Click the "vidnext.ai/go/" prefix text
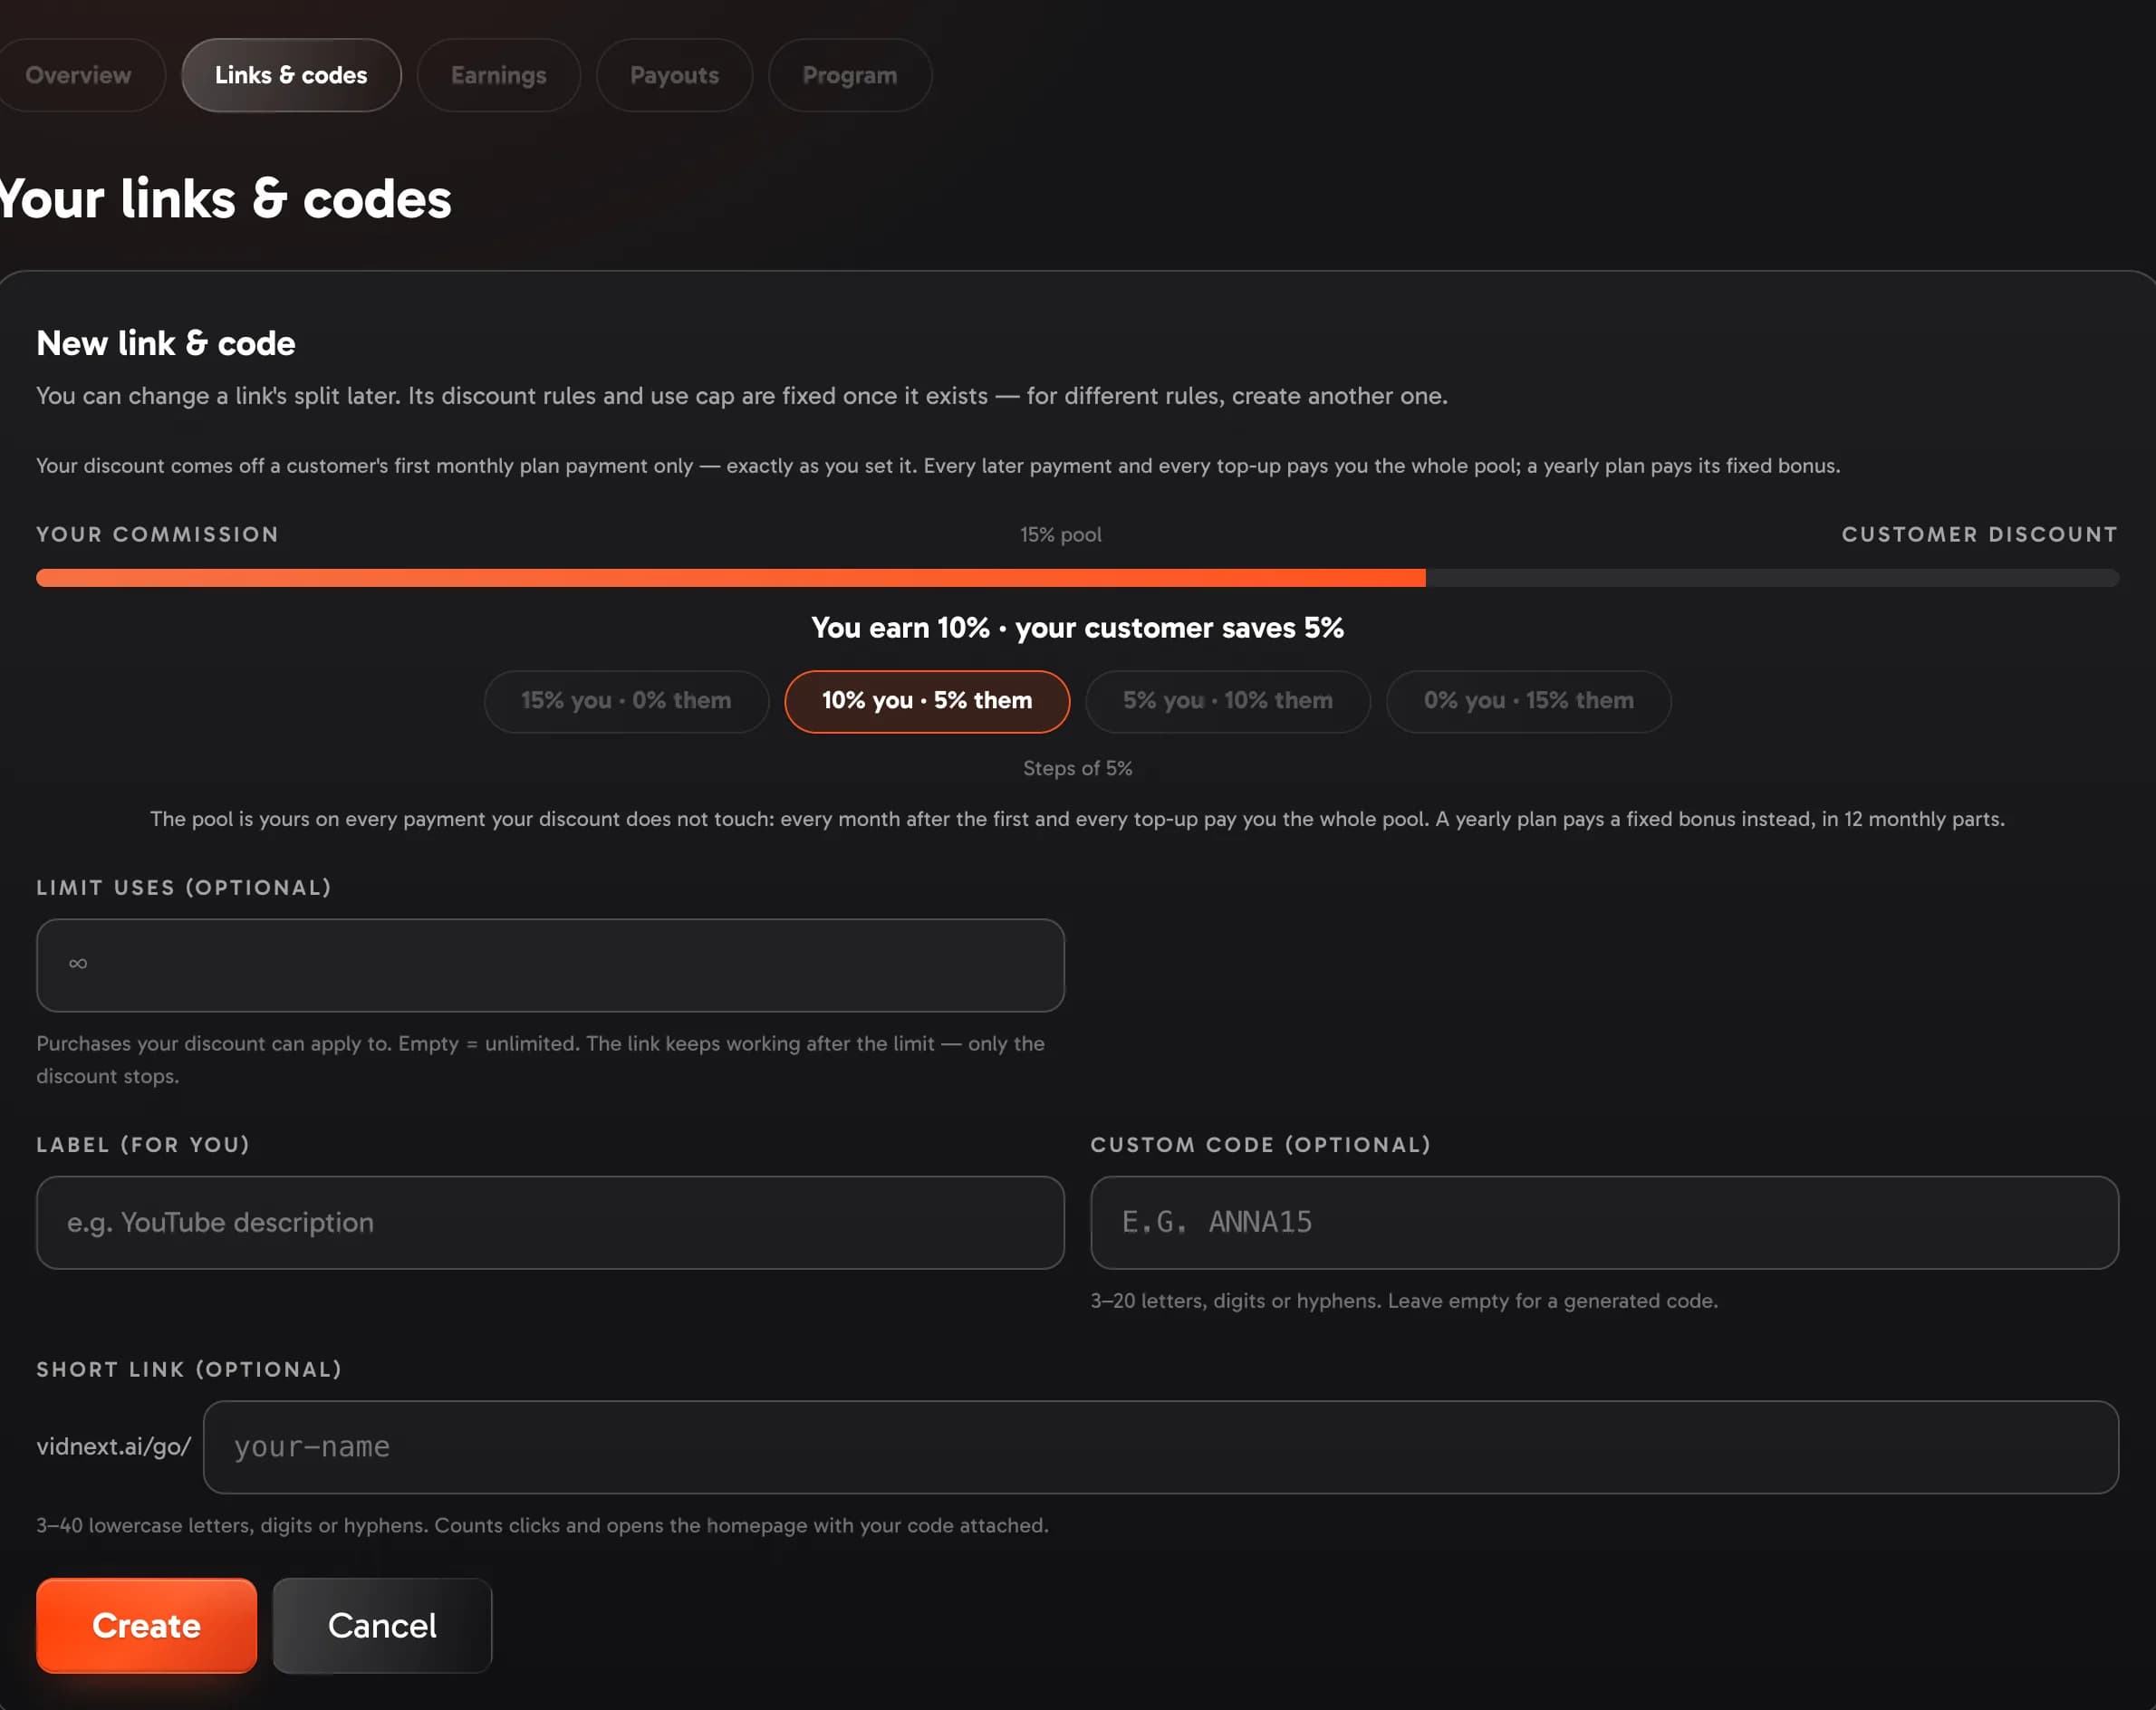Image resolution: width=2156 pixels, height=1710 pixels. 113,1447
